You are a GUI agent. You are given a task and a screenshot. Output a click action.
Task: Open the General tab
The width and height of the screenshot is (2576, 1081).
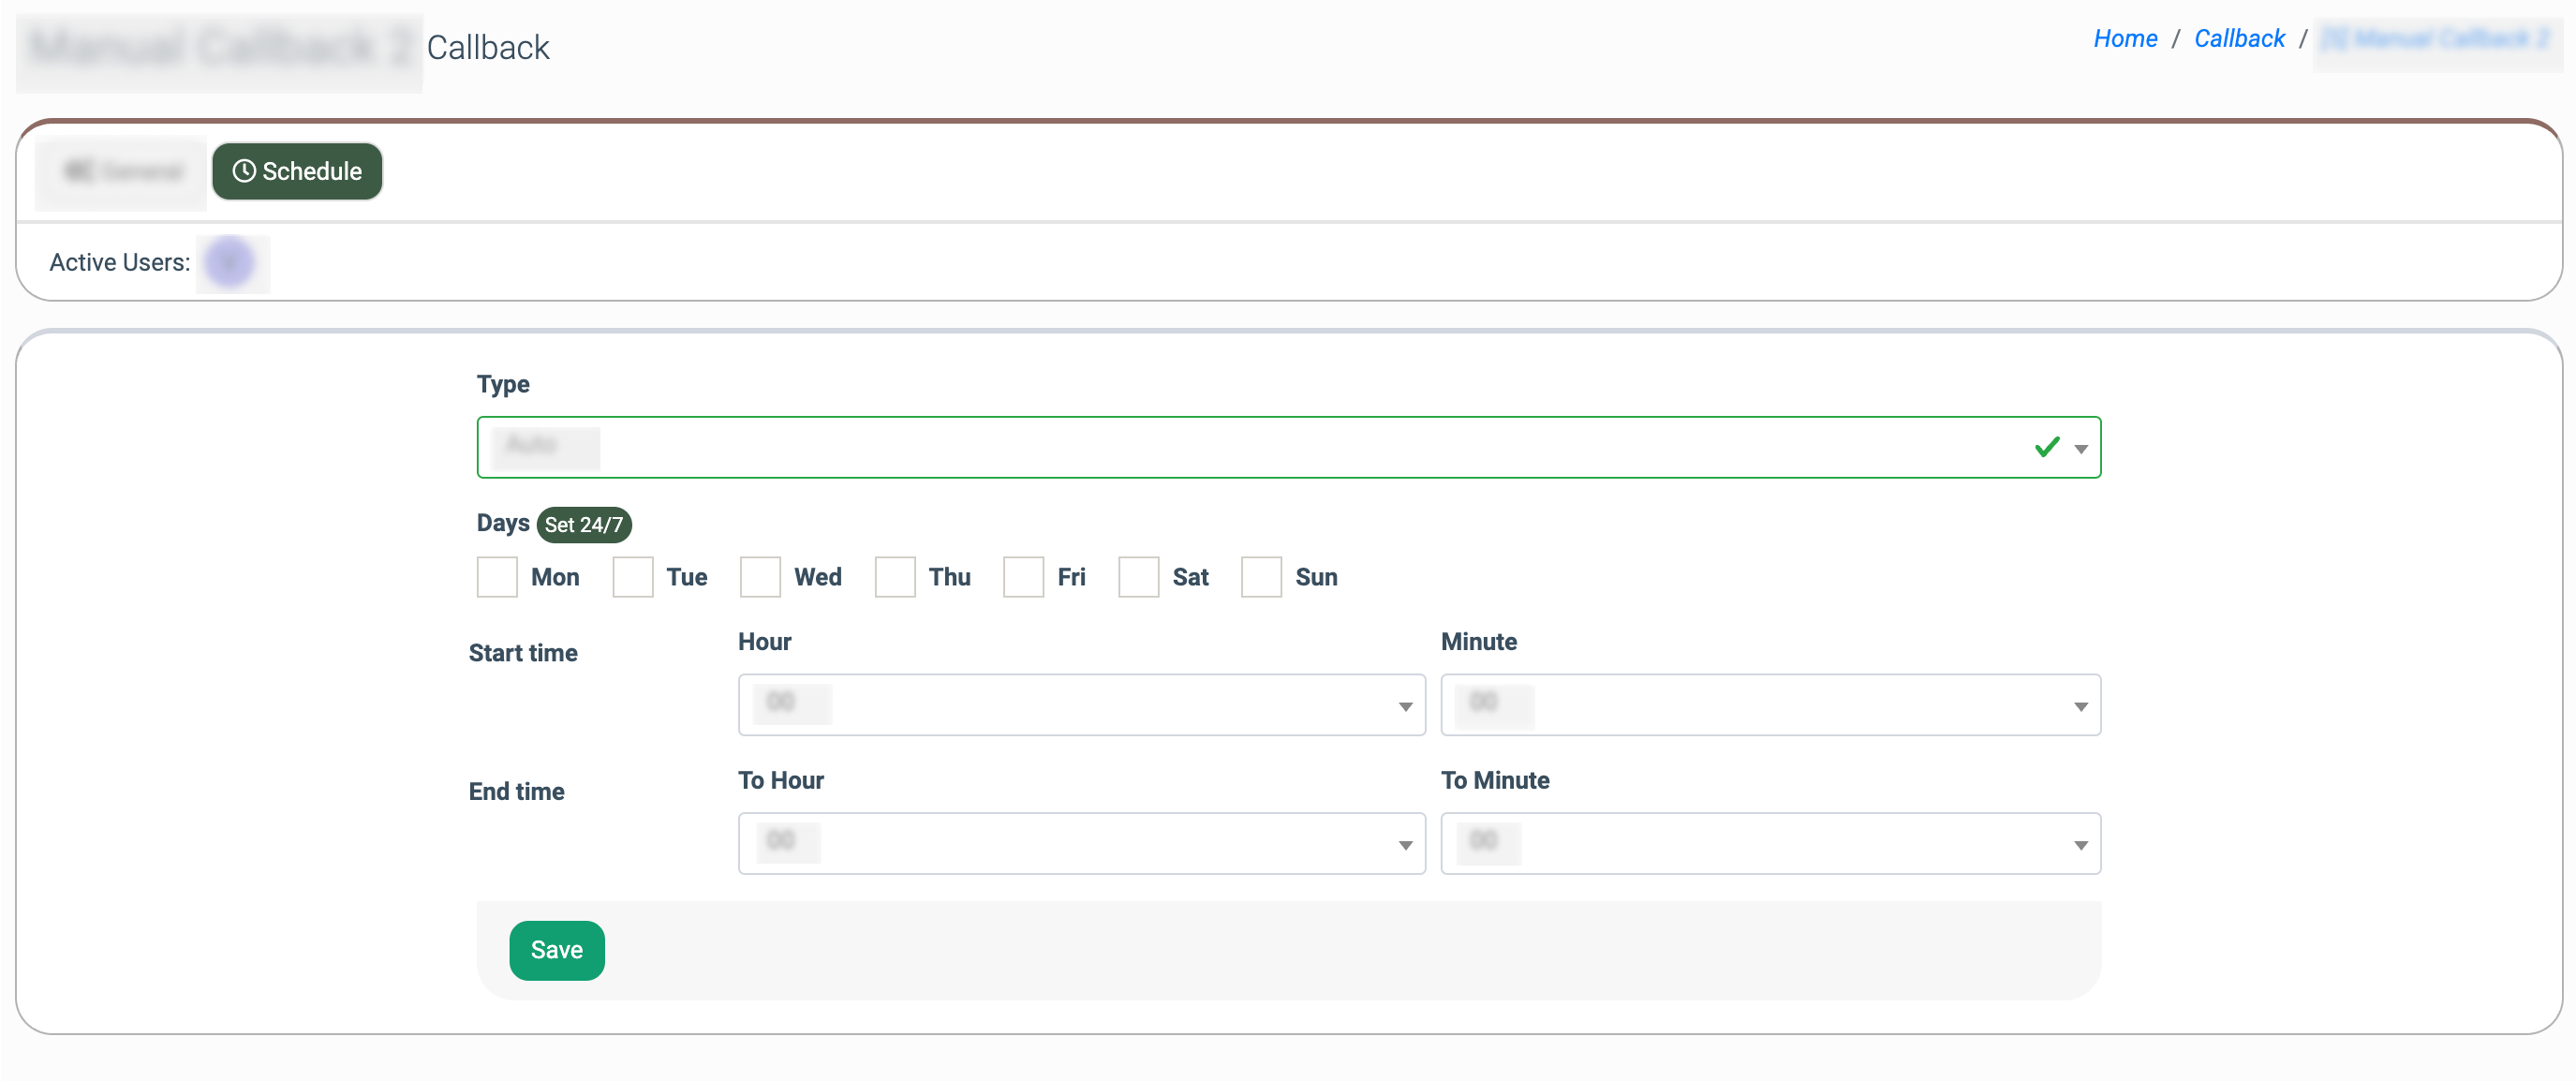(122, 172)
